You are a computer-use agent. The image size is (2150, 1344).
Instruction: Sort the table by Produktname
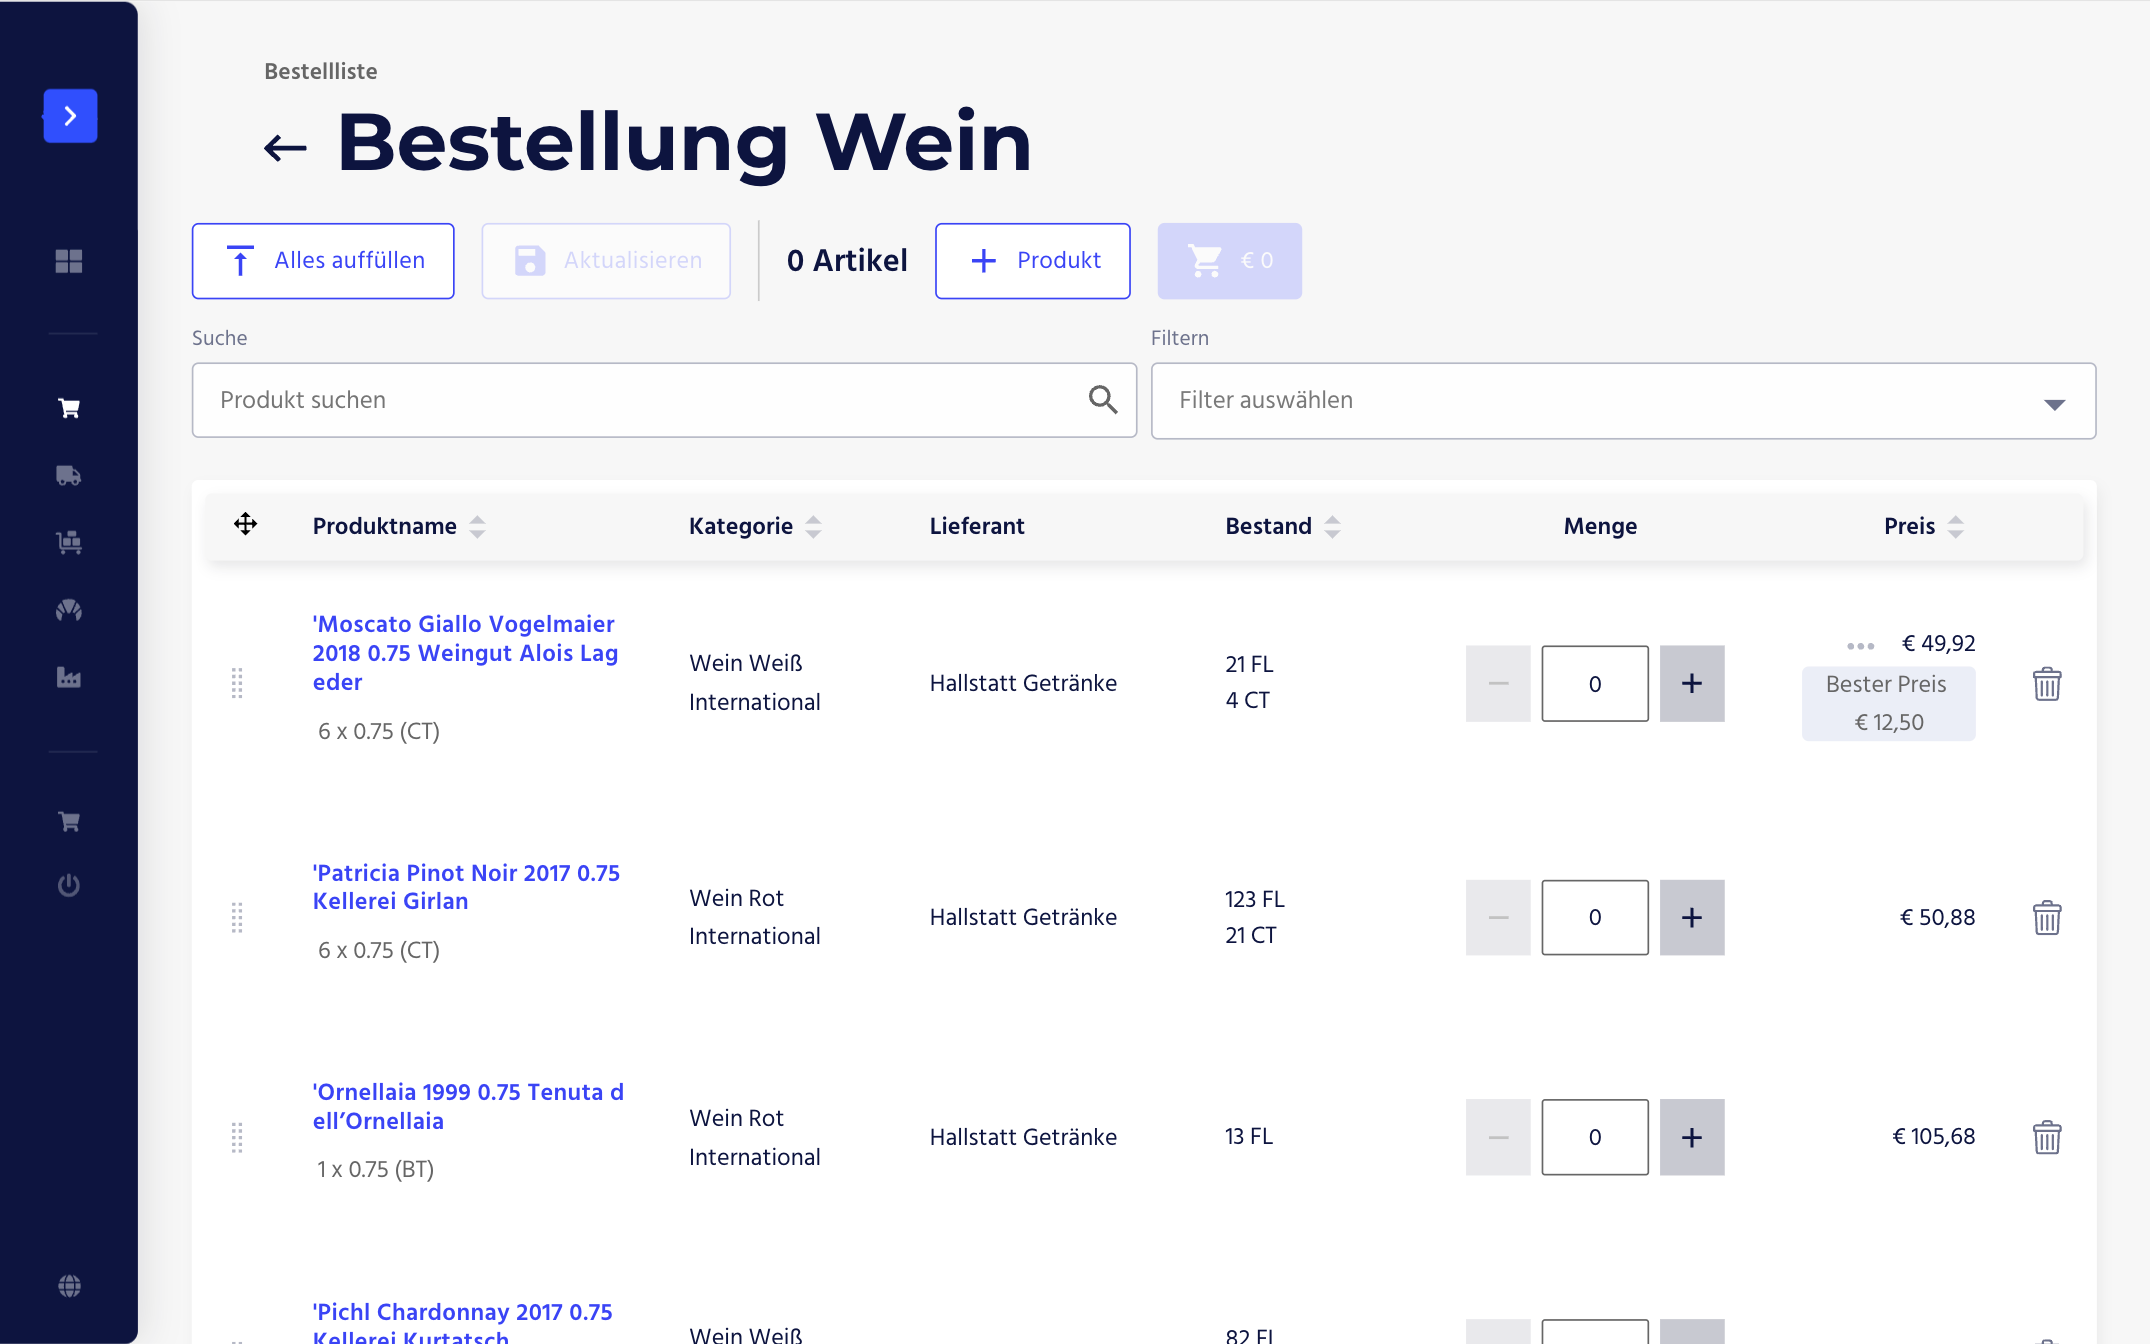click(x=477, y=525)
